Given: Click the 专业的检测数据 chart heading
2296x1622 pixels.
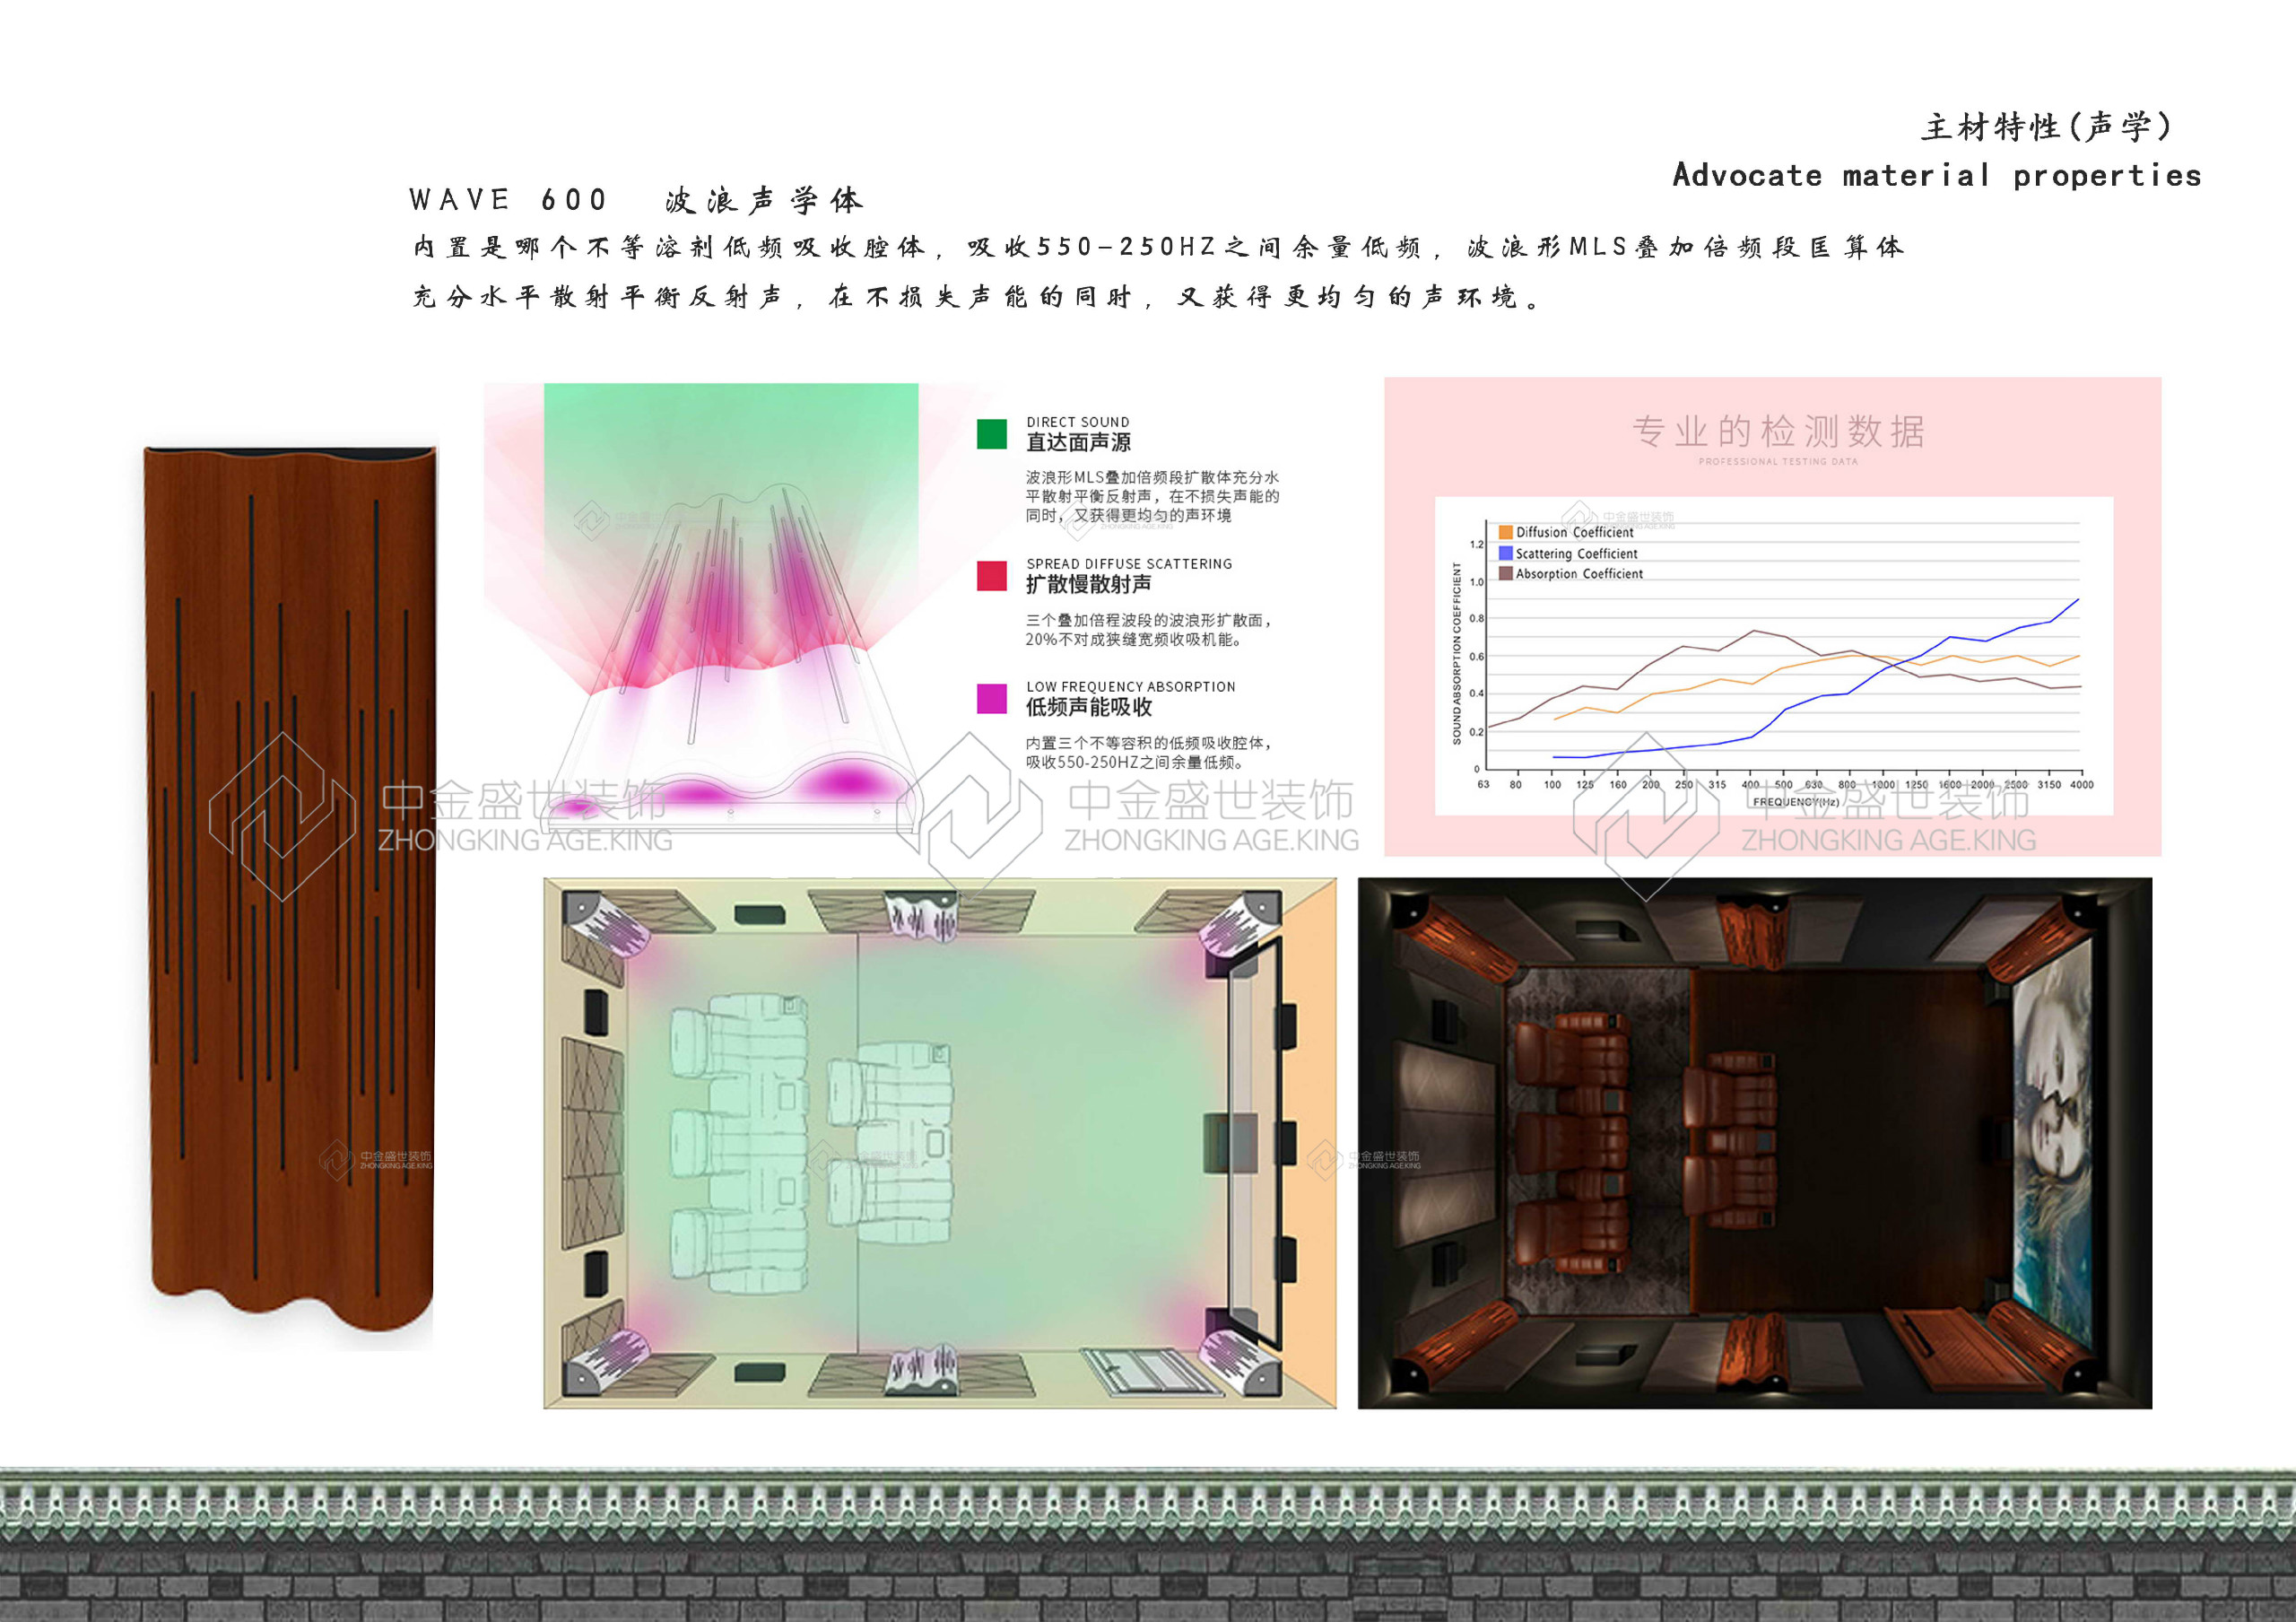Looking at the screenshot, I should click(x=1778, y=432).
